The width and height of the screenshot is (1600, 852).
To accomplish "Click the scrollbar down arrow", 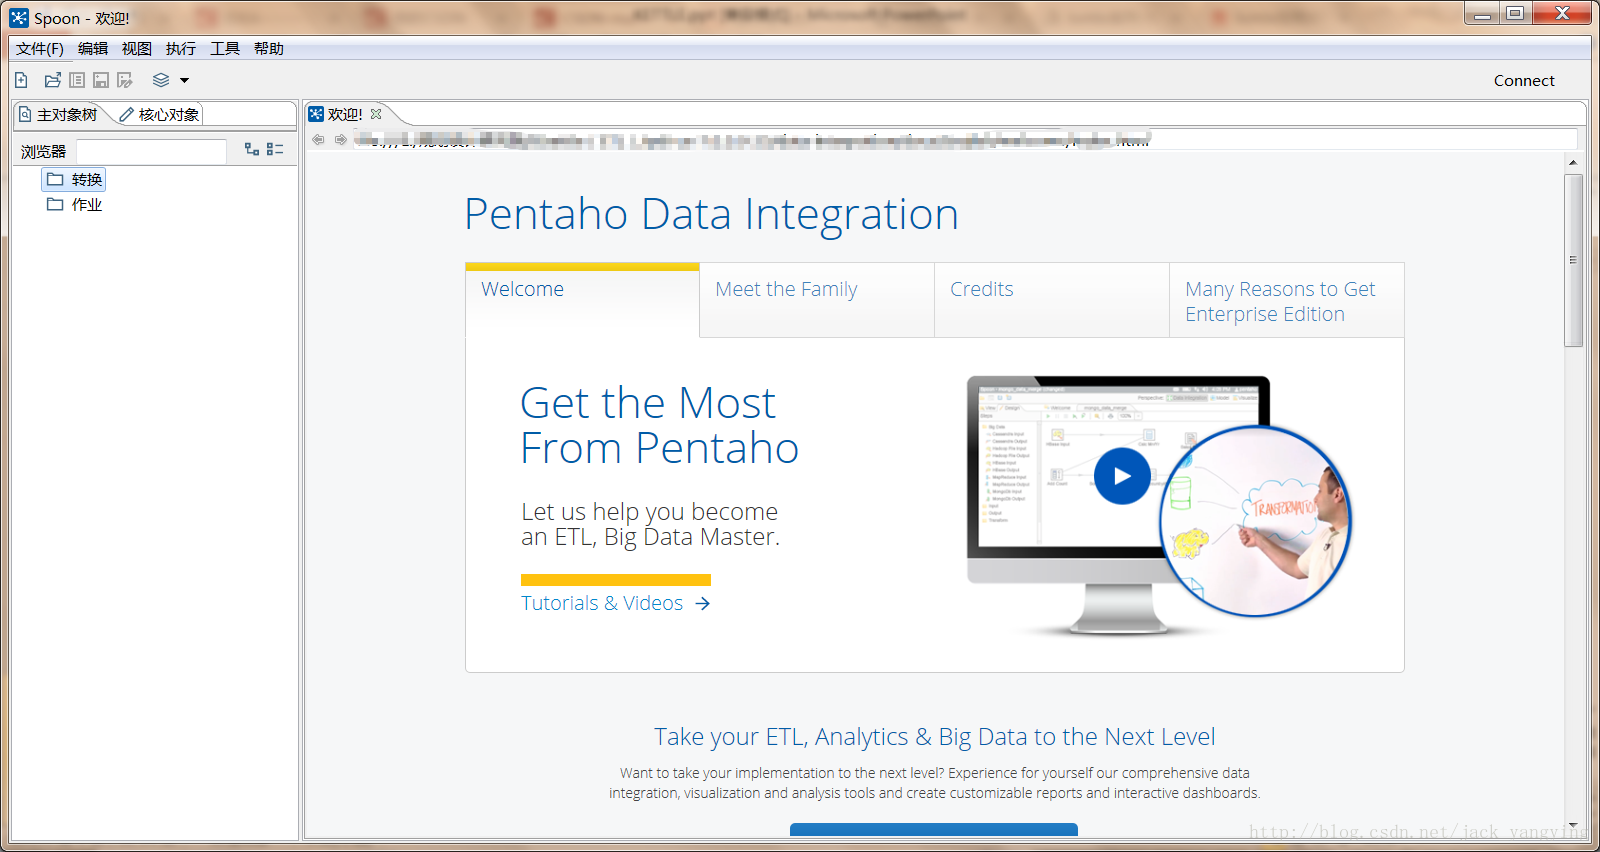I will (x=1573, y=825).
